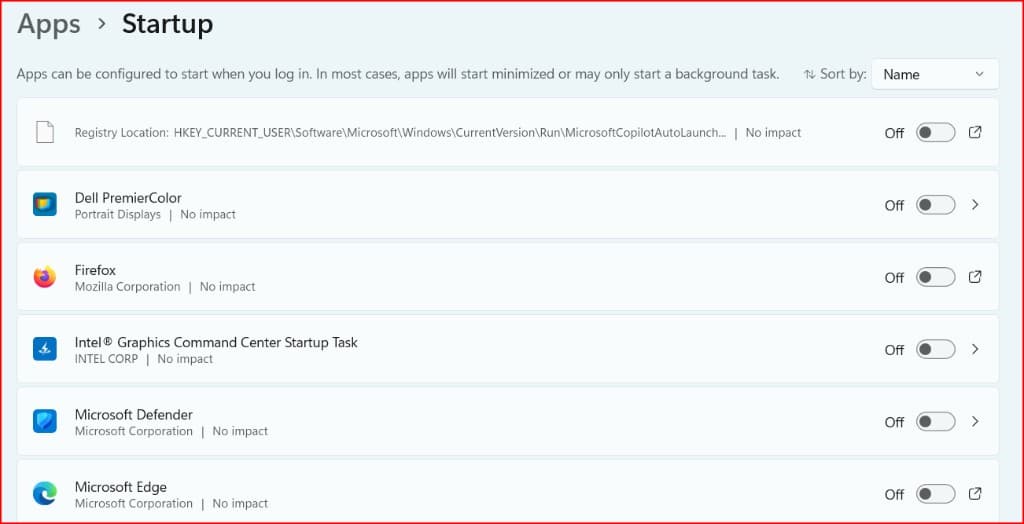Click Microsoft Corporation under Microsoft Defender

pyautogui.click(x=134, y=431)
